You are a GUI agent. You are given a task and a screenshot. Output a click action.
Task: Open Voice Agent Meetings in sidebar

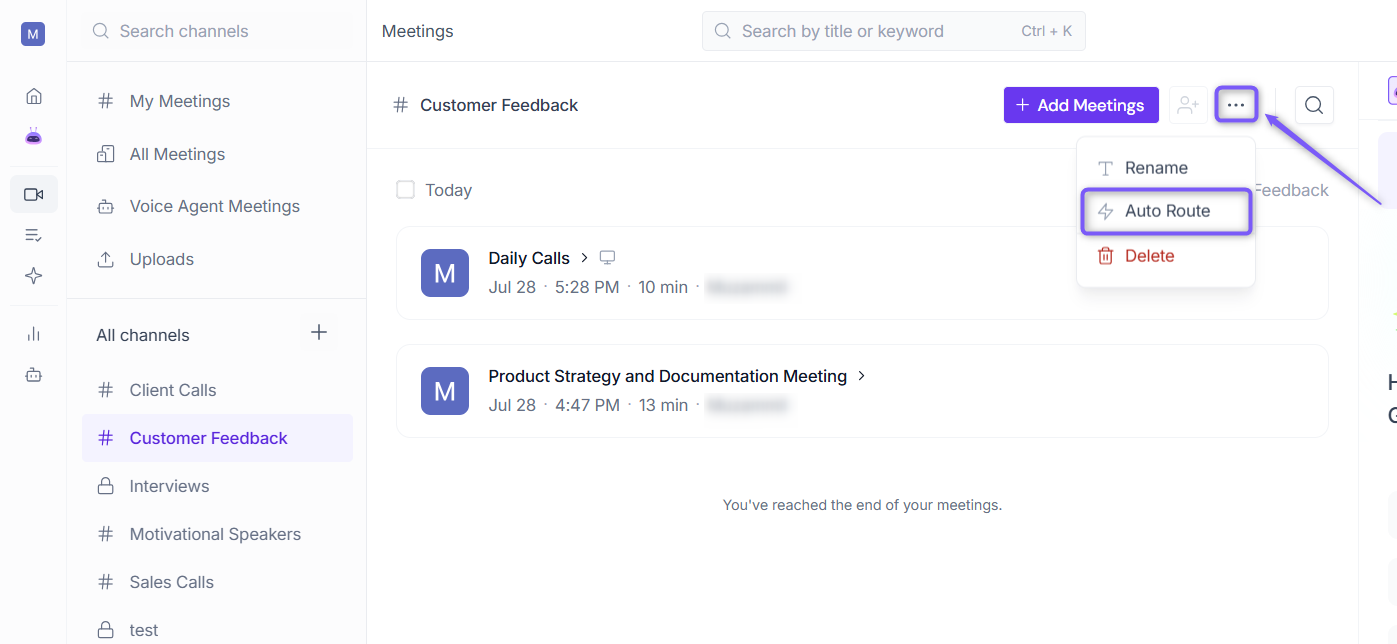(x=217, y=206)
